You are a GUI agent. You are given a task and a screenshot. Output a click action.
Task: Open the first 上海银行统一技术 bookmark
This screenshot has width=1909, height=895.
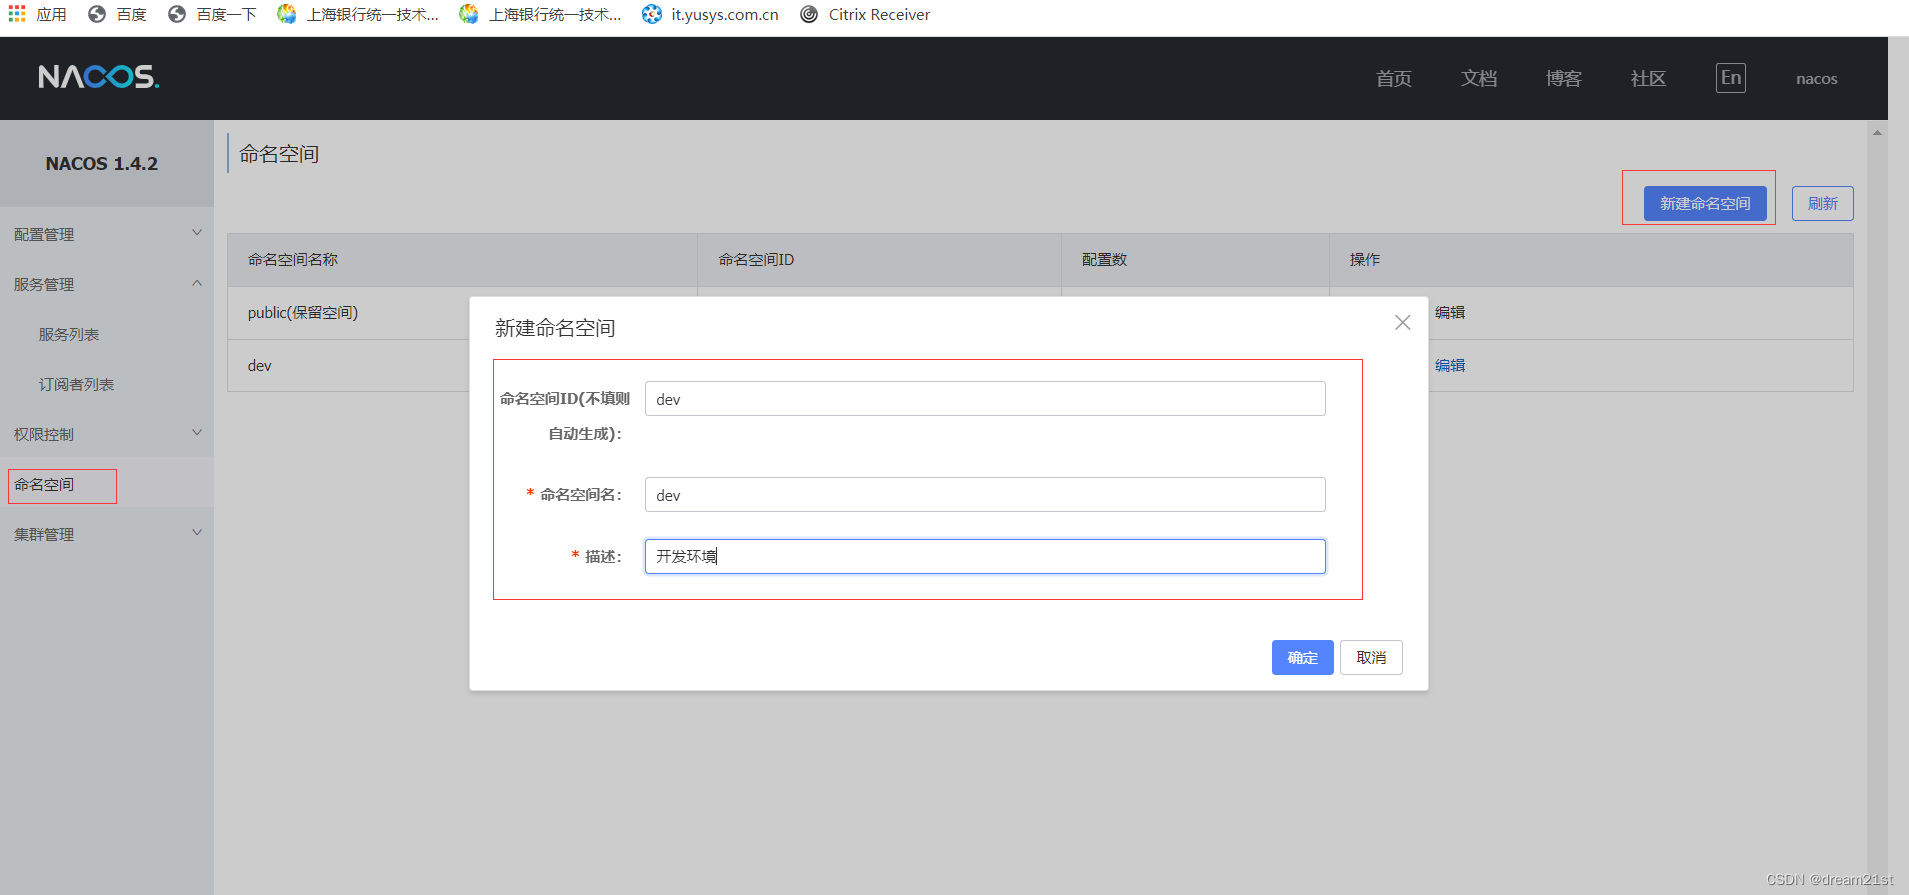point(358,14)
